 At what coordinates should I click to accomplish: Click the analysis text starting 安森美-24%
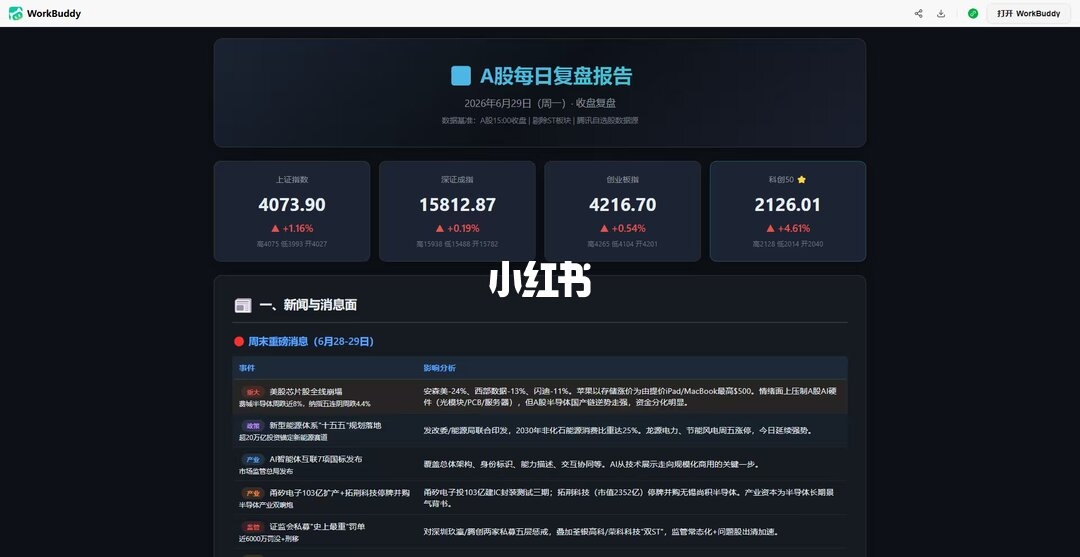tap(630, 397)
